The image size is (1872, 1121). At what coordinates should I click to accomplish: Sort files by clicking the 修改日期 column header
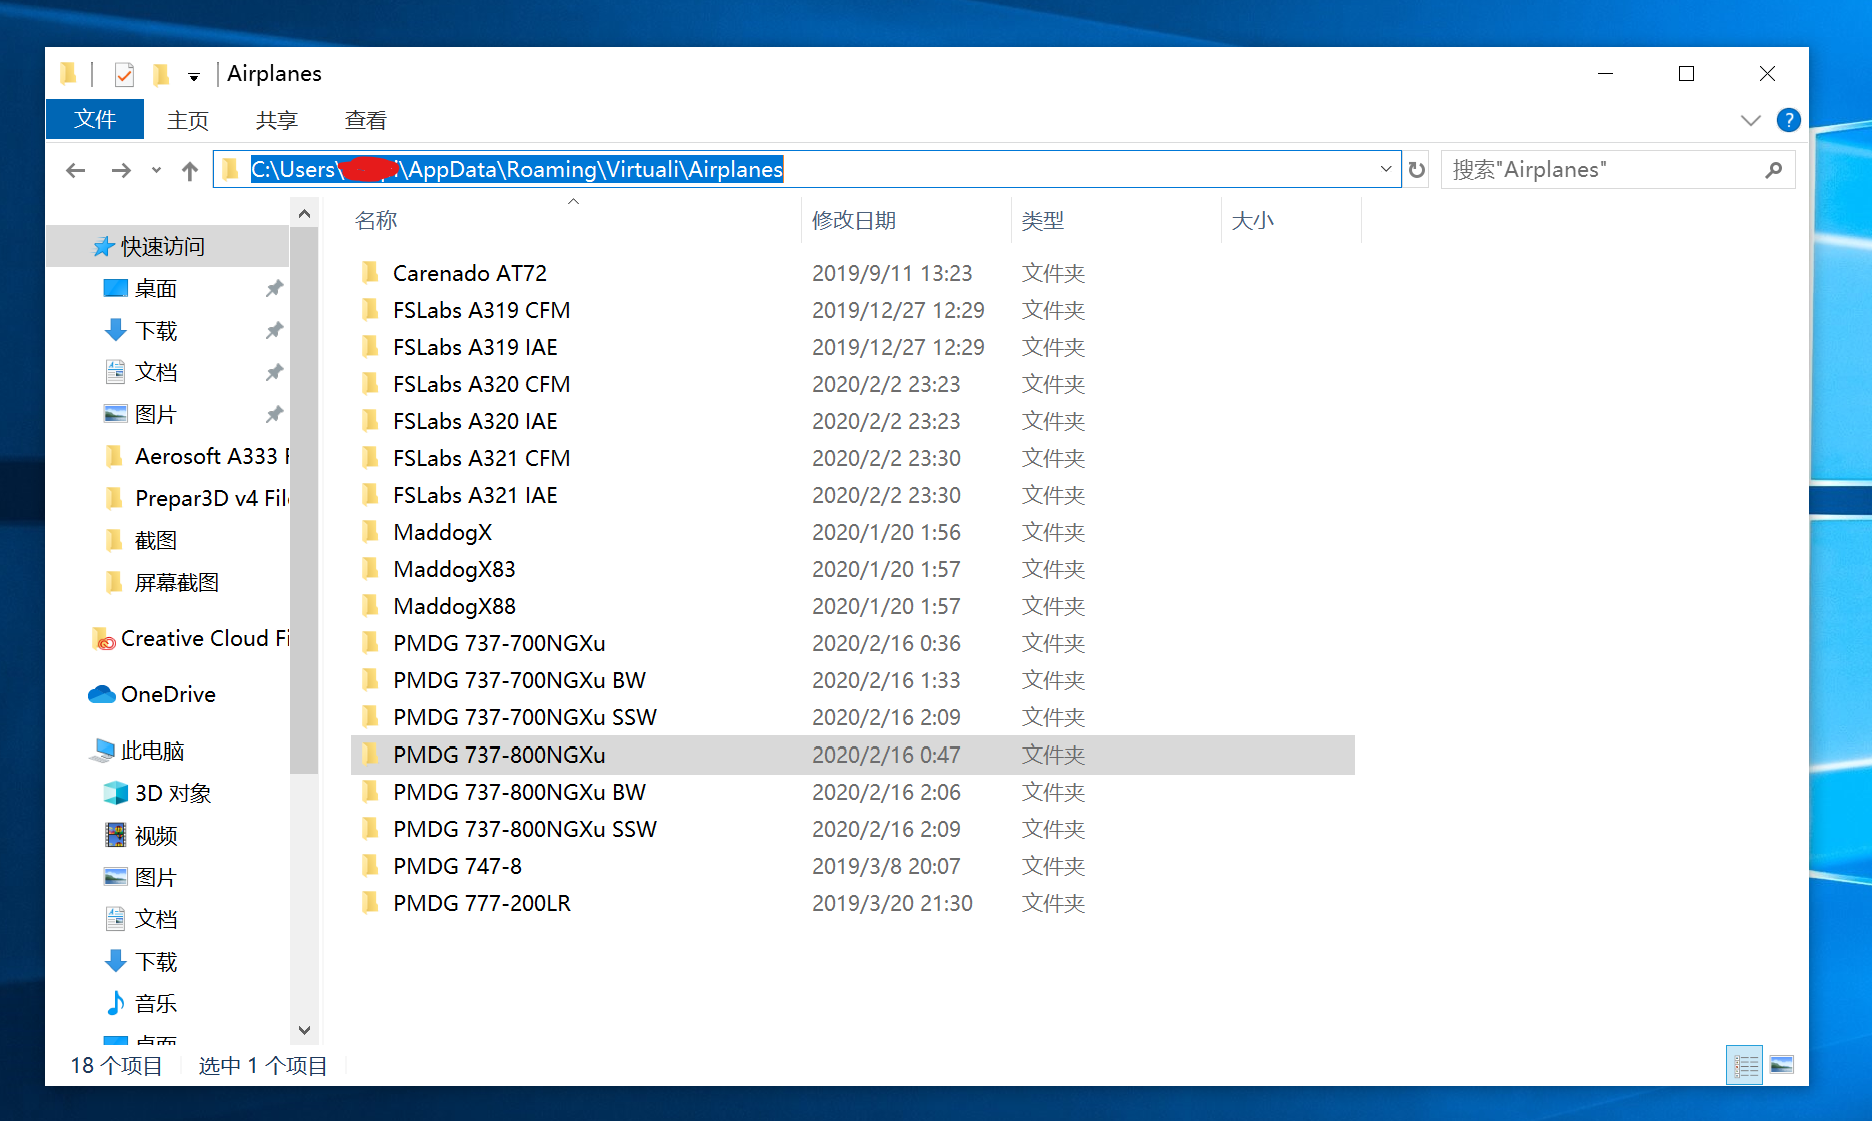click(854, 220)
